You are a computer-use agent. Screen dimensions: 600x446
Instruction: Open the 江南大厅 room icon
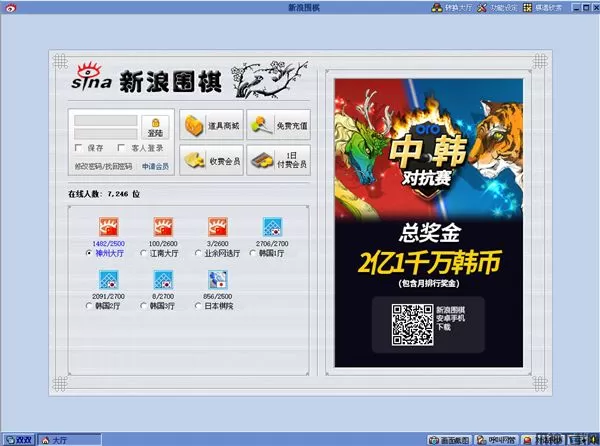click(163, 227)
